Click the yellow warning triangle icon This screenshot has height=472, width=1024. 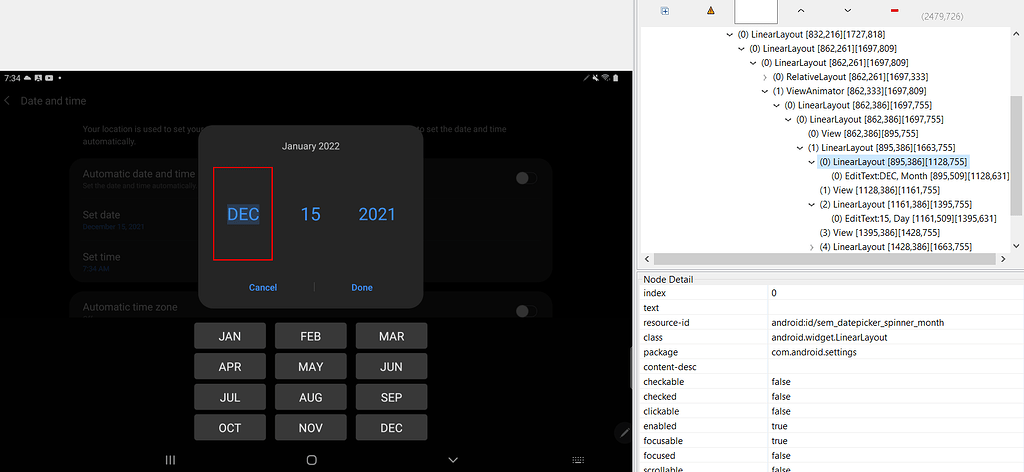coord(711,11)
